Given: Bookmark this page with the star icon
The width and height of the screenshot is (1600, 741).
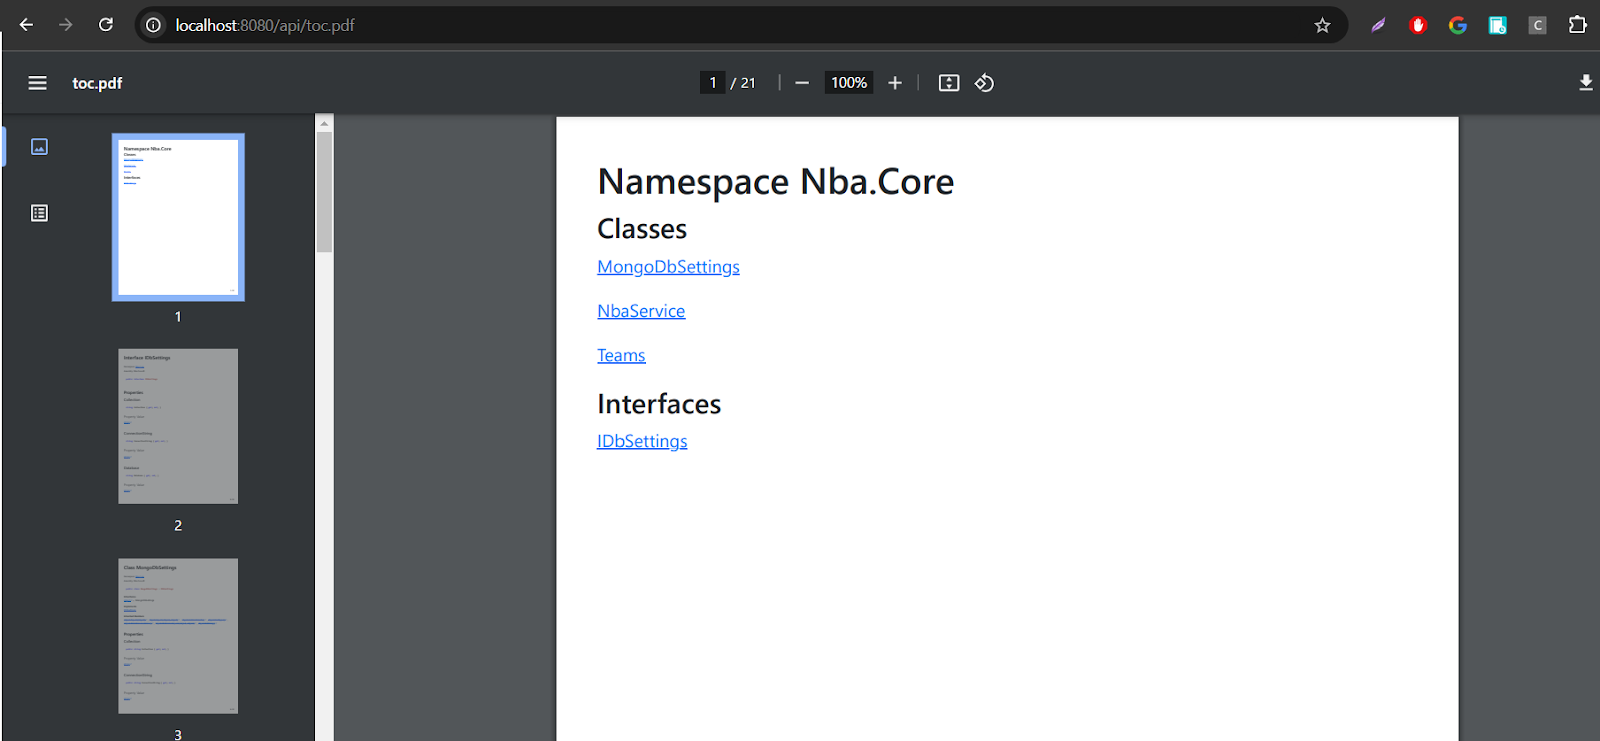Looking at the screenshot, I should 1322,25.
